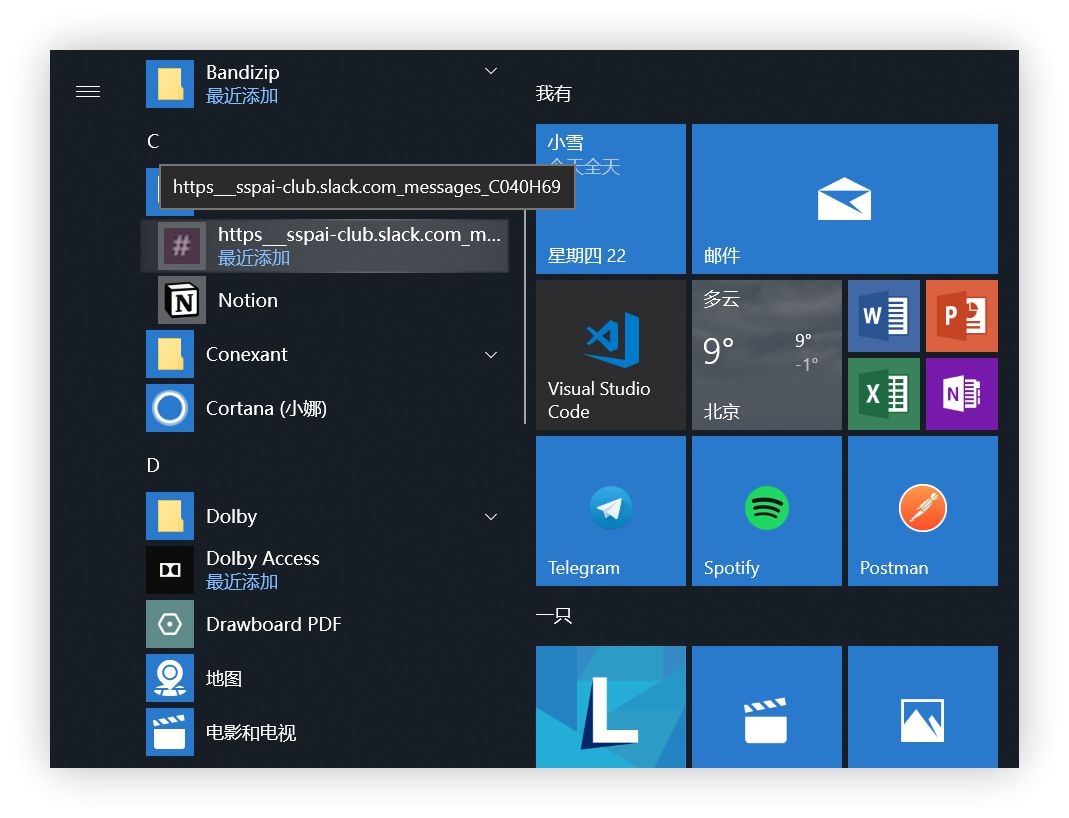Launch 地图 from the app list
Screen dimensions: 1069x818
(224, 678)
